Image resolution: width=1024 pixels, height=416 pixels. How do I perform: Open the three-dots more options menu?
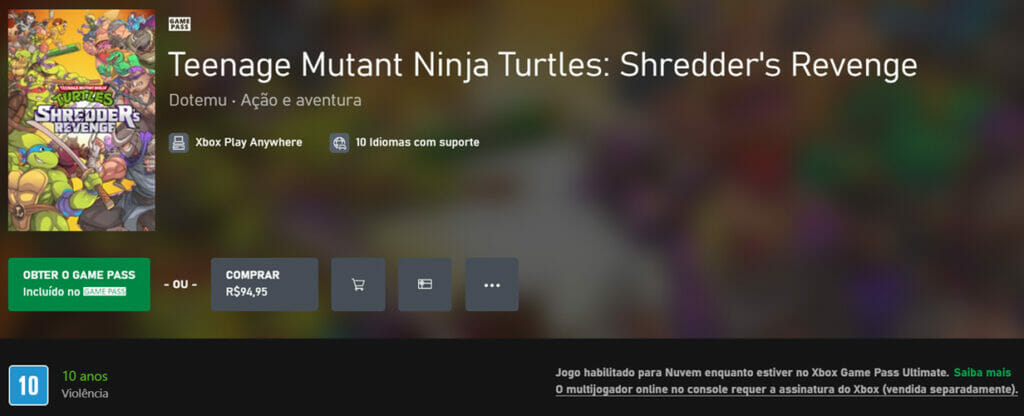pos(491,284)
